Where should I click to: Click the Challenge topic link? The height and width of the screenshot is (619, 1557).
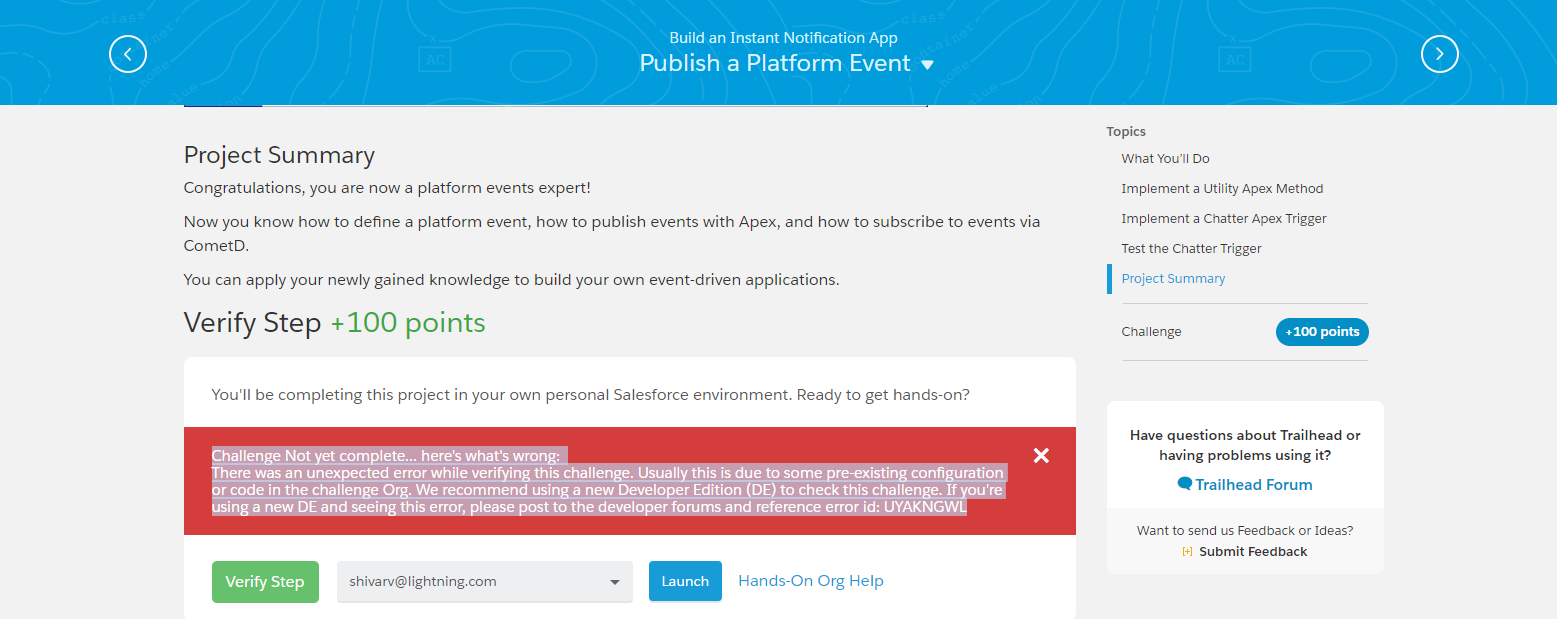pos(1151,331)
